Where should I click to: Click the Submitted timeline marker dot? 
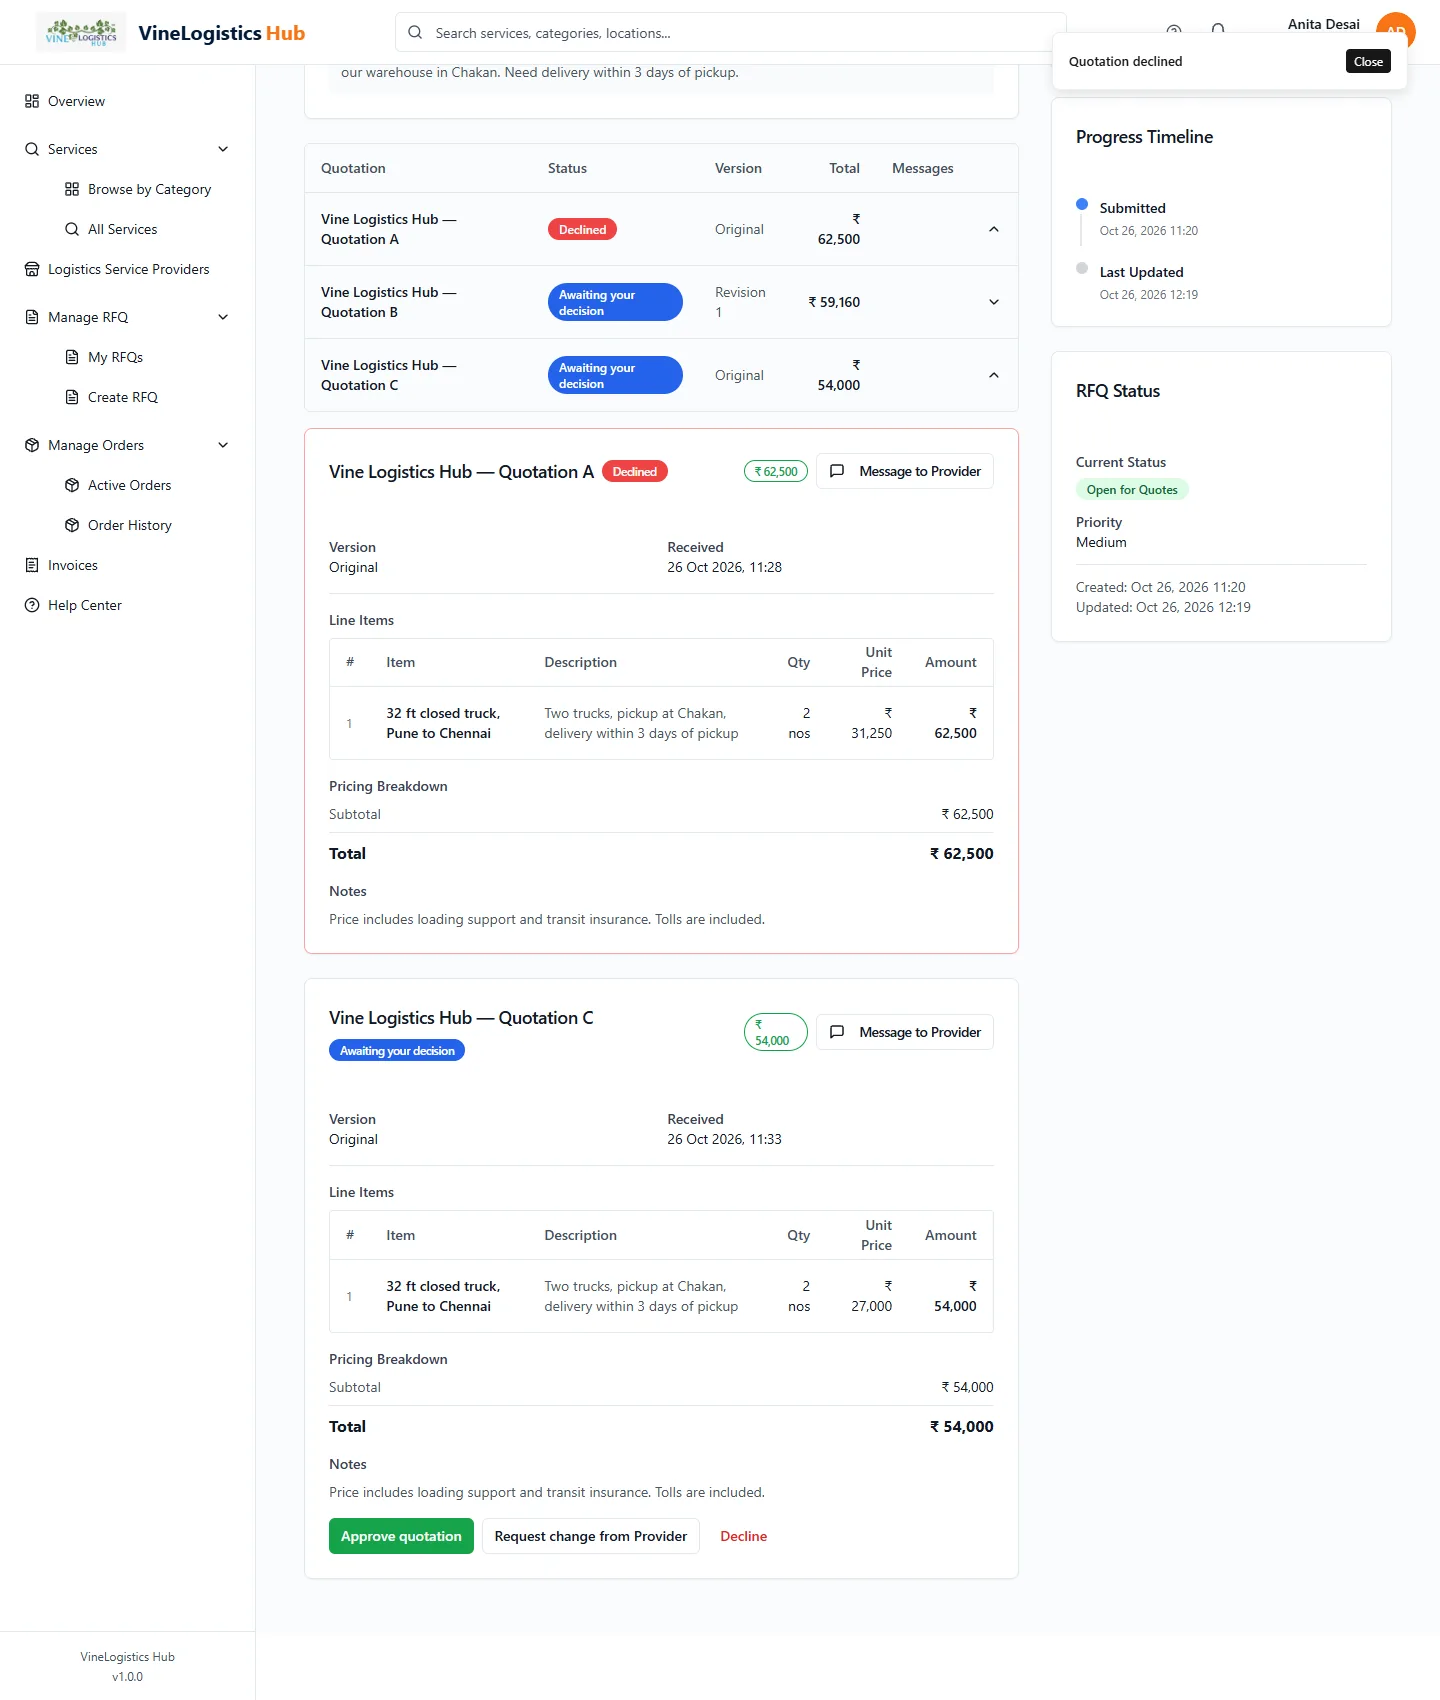click(x=1082, y=204)
